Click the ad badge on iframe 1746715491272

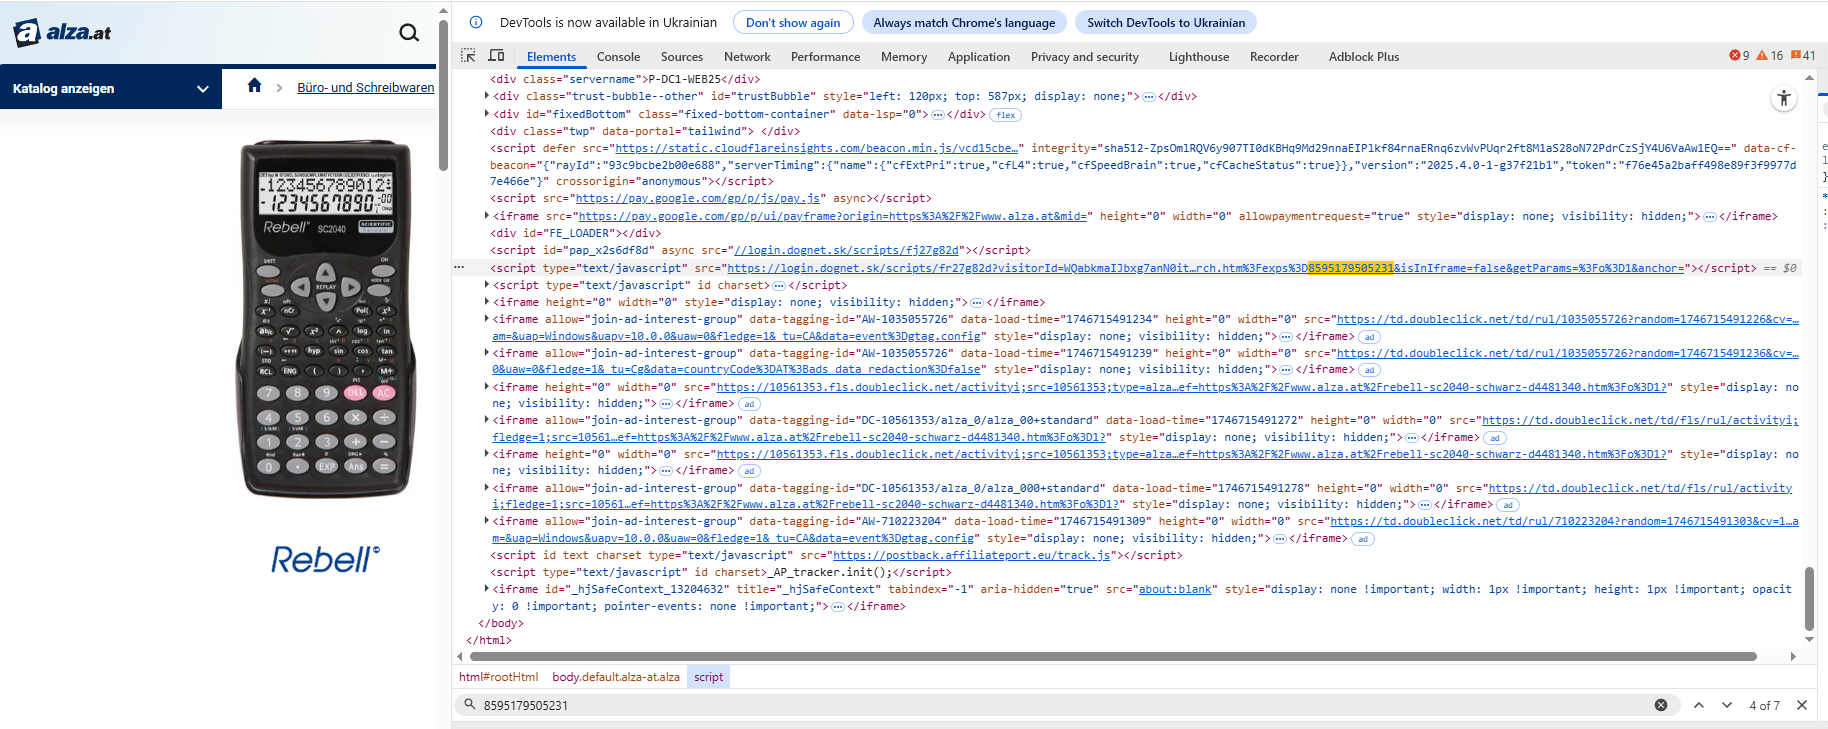[1494, 438]
